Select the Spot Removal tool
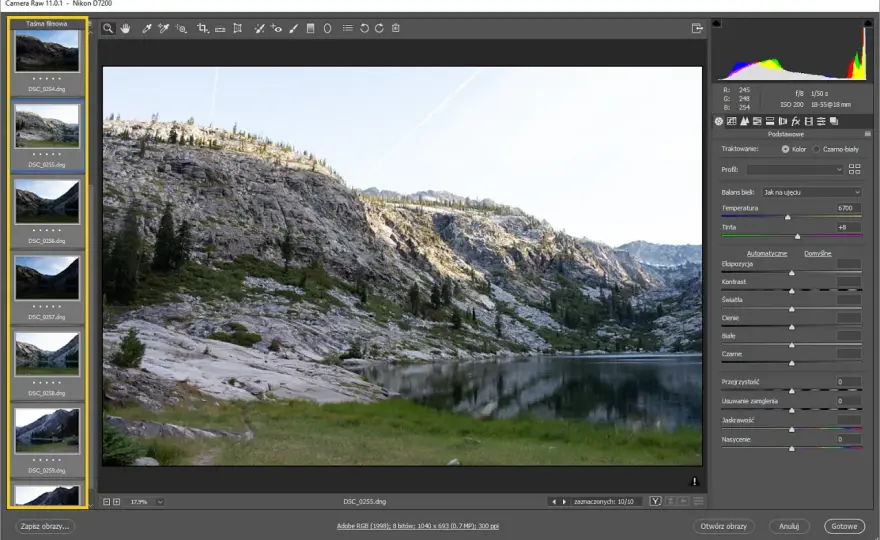The height and width of the screenshot is (540, 880). [x=259, y=28]
